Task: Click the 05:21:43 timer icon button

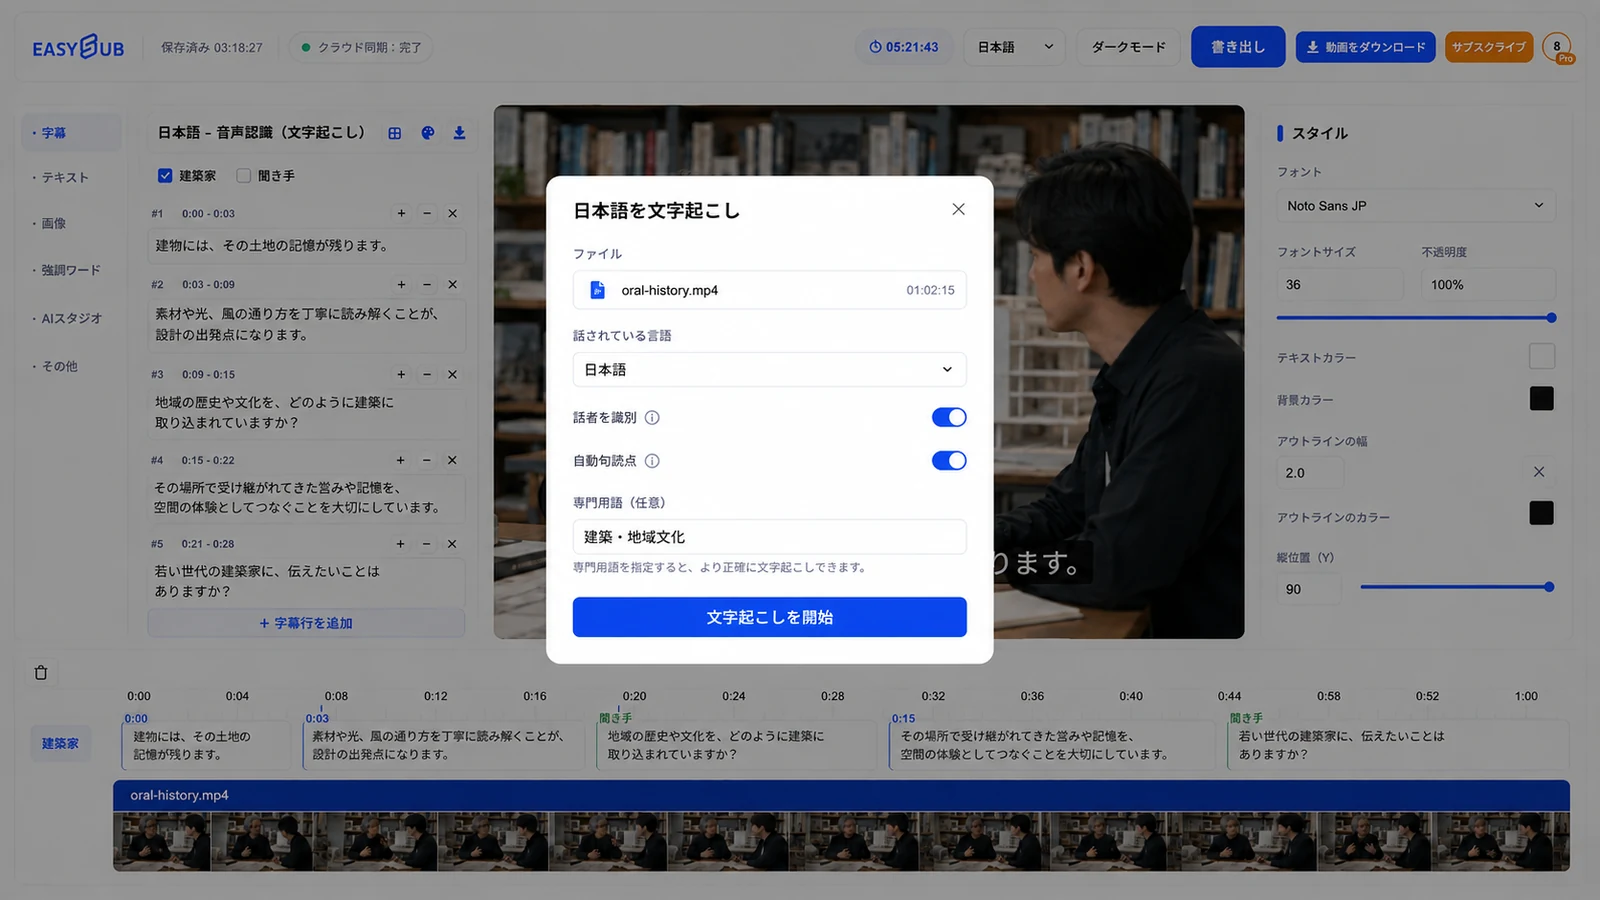Action: coord(903,47)
